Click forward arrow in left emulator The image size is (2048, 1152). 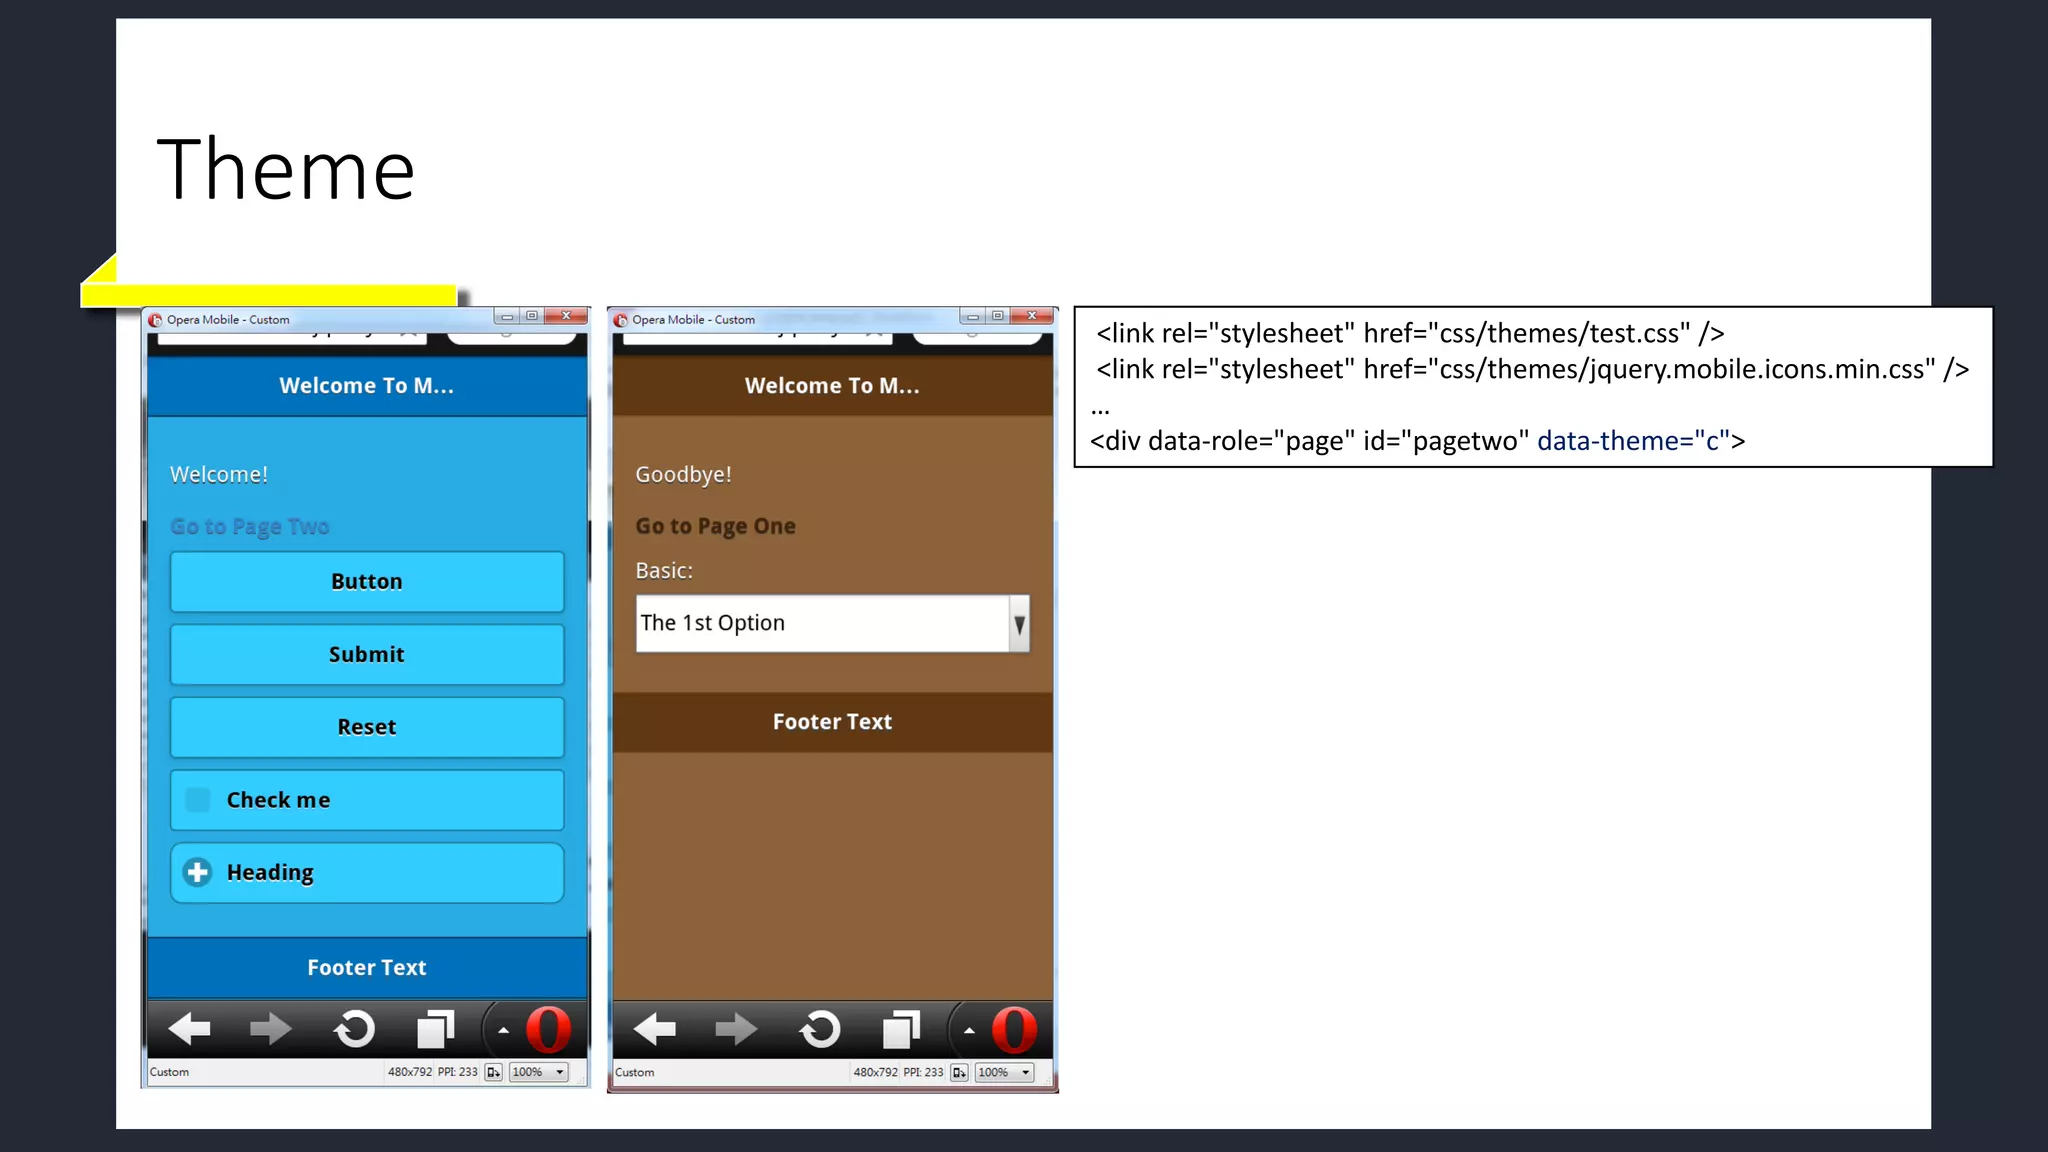270,1028
